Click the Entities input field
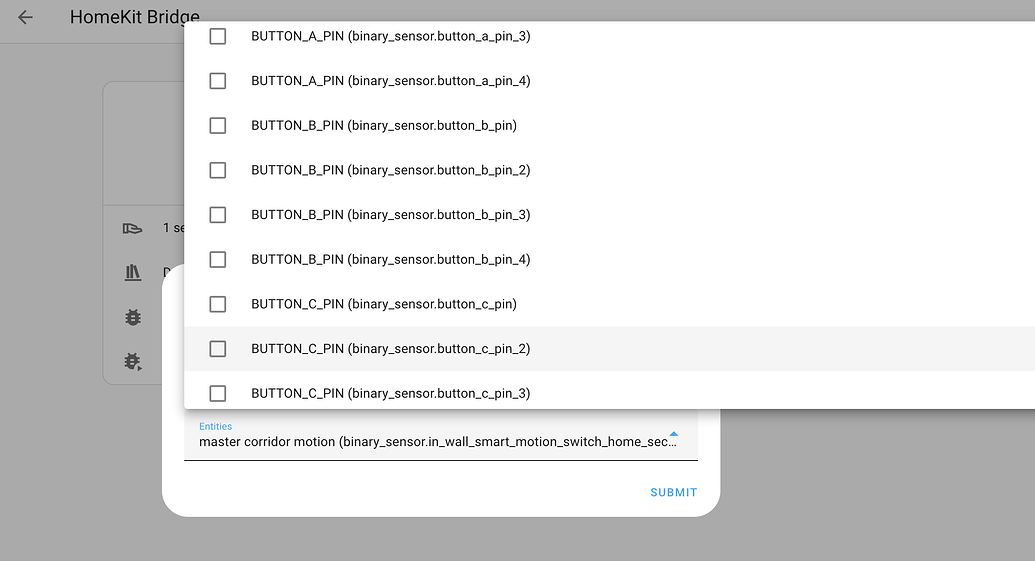 441,437
